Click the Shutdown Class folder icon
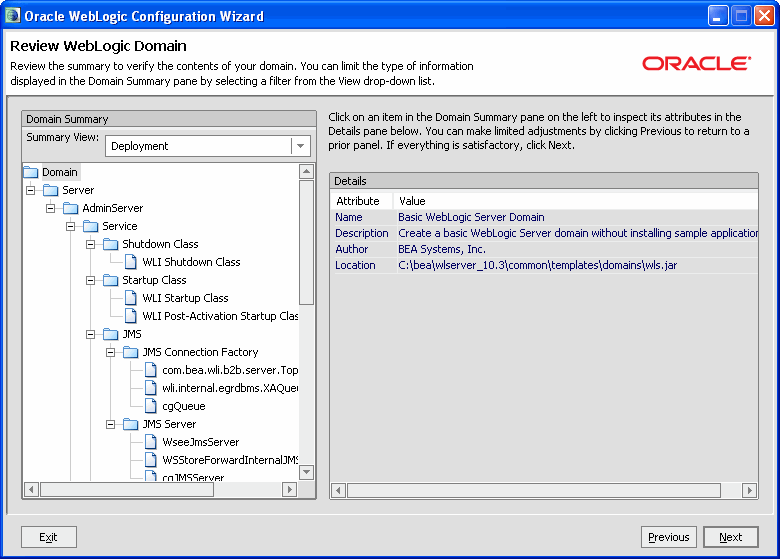780x559 pixels. 110,244
